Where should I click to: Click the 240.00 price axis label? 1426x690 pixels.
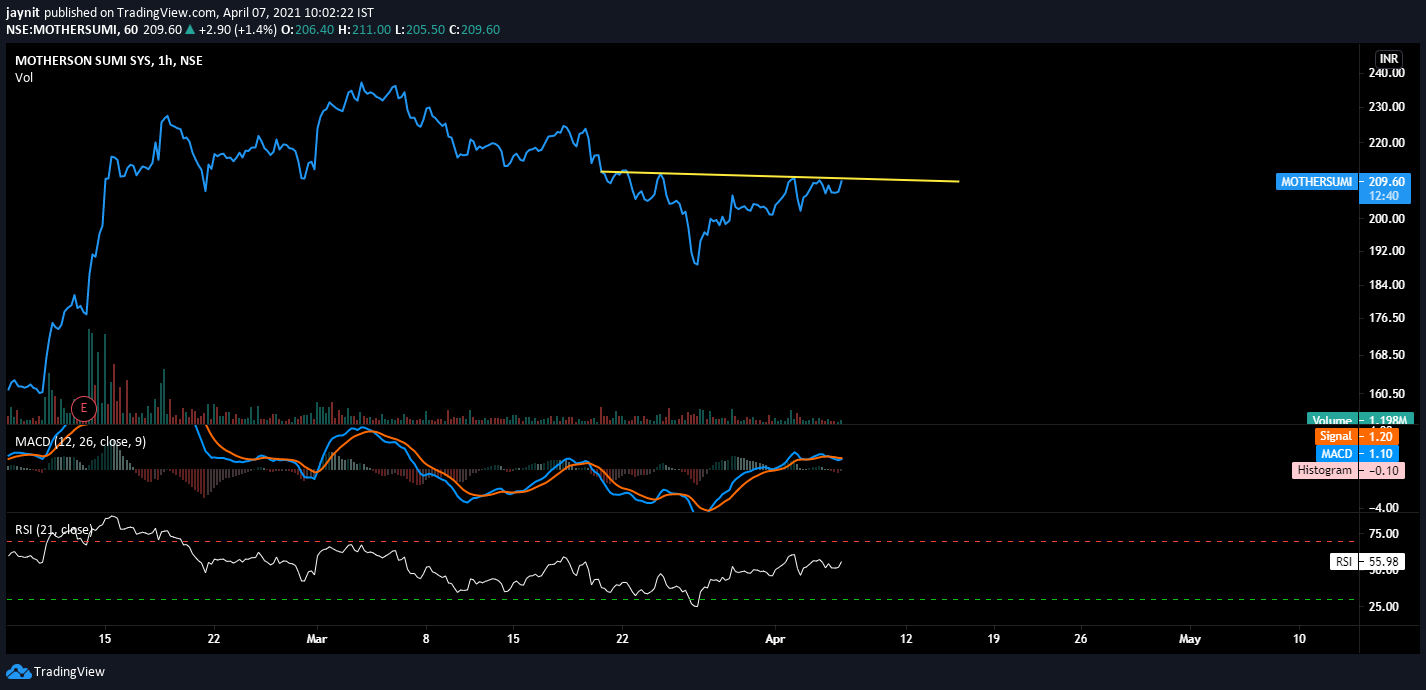(1387, 73)
